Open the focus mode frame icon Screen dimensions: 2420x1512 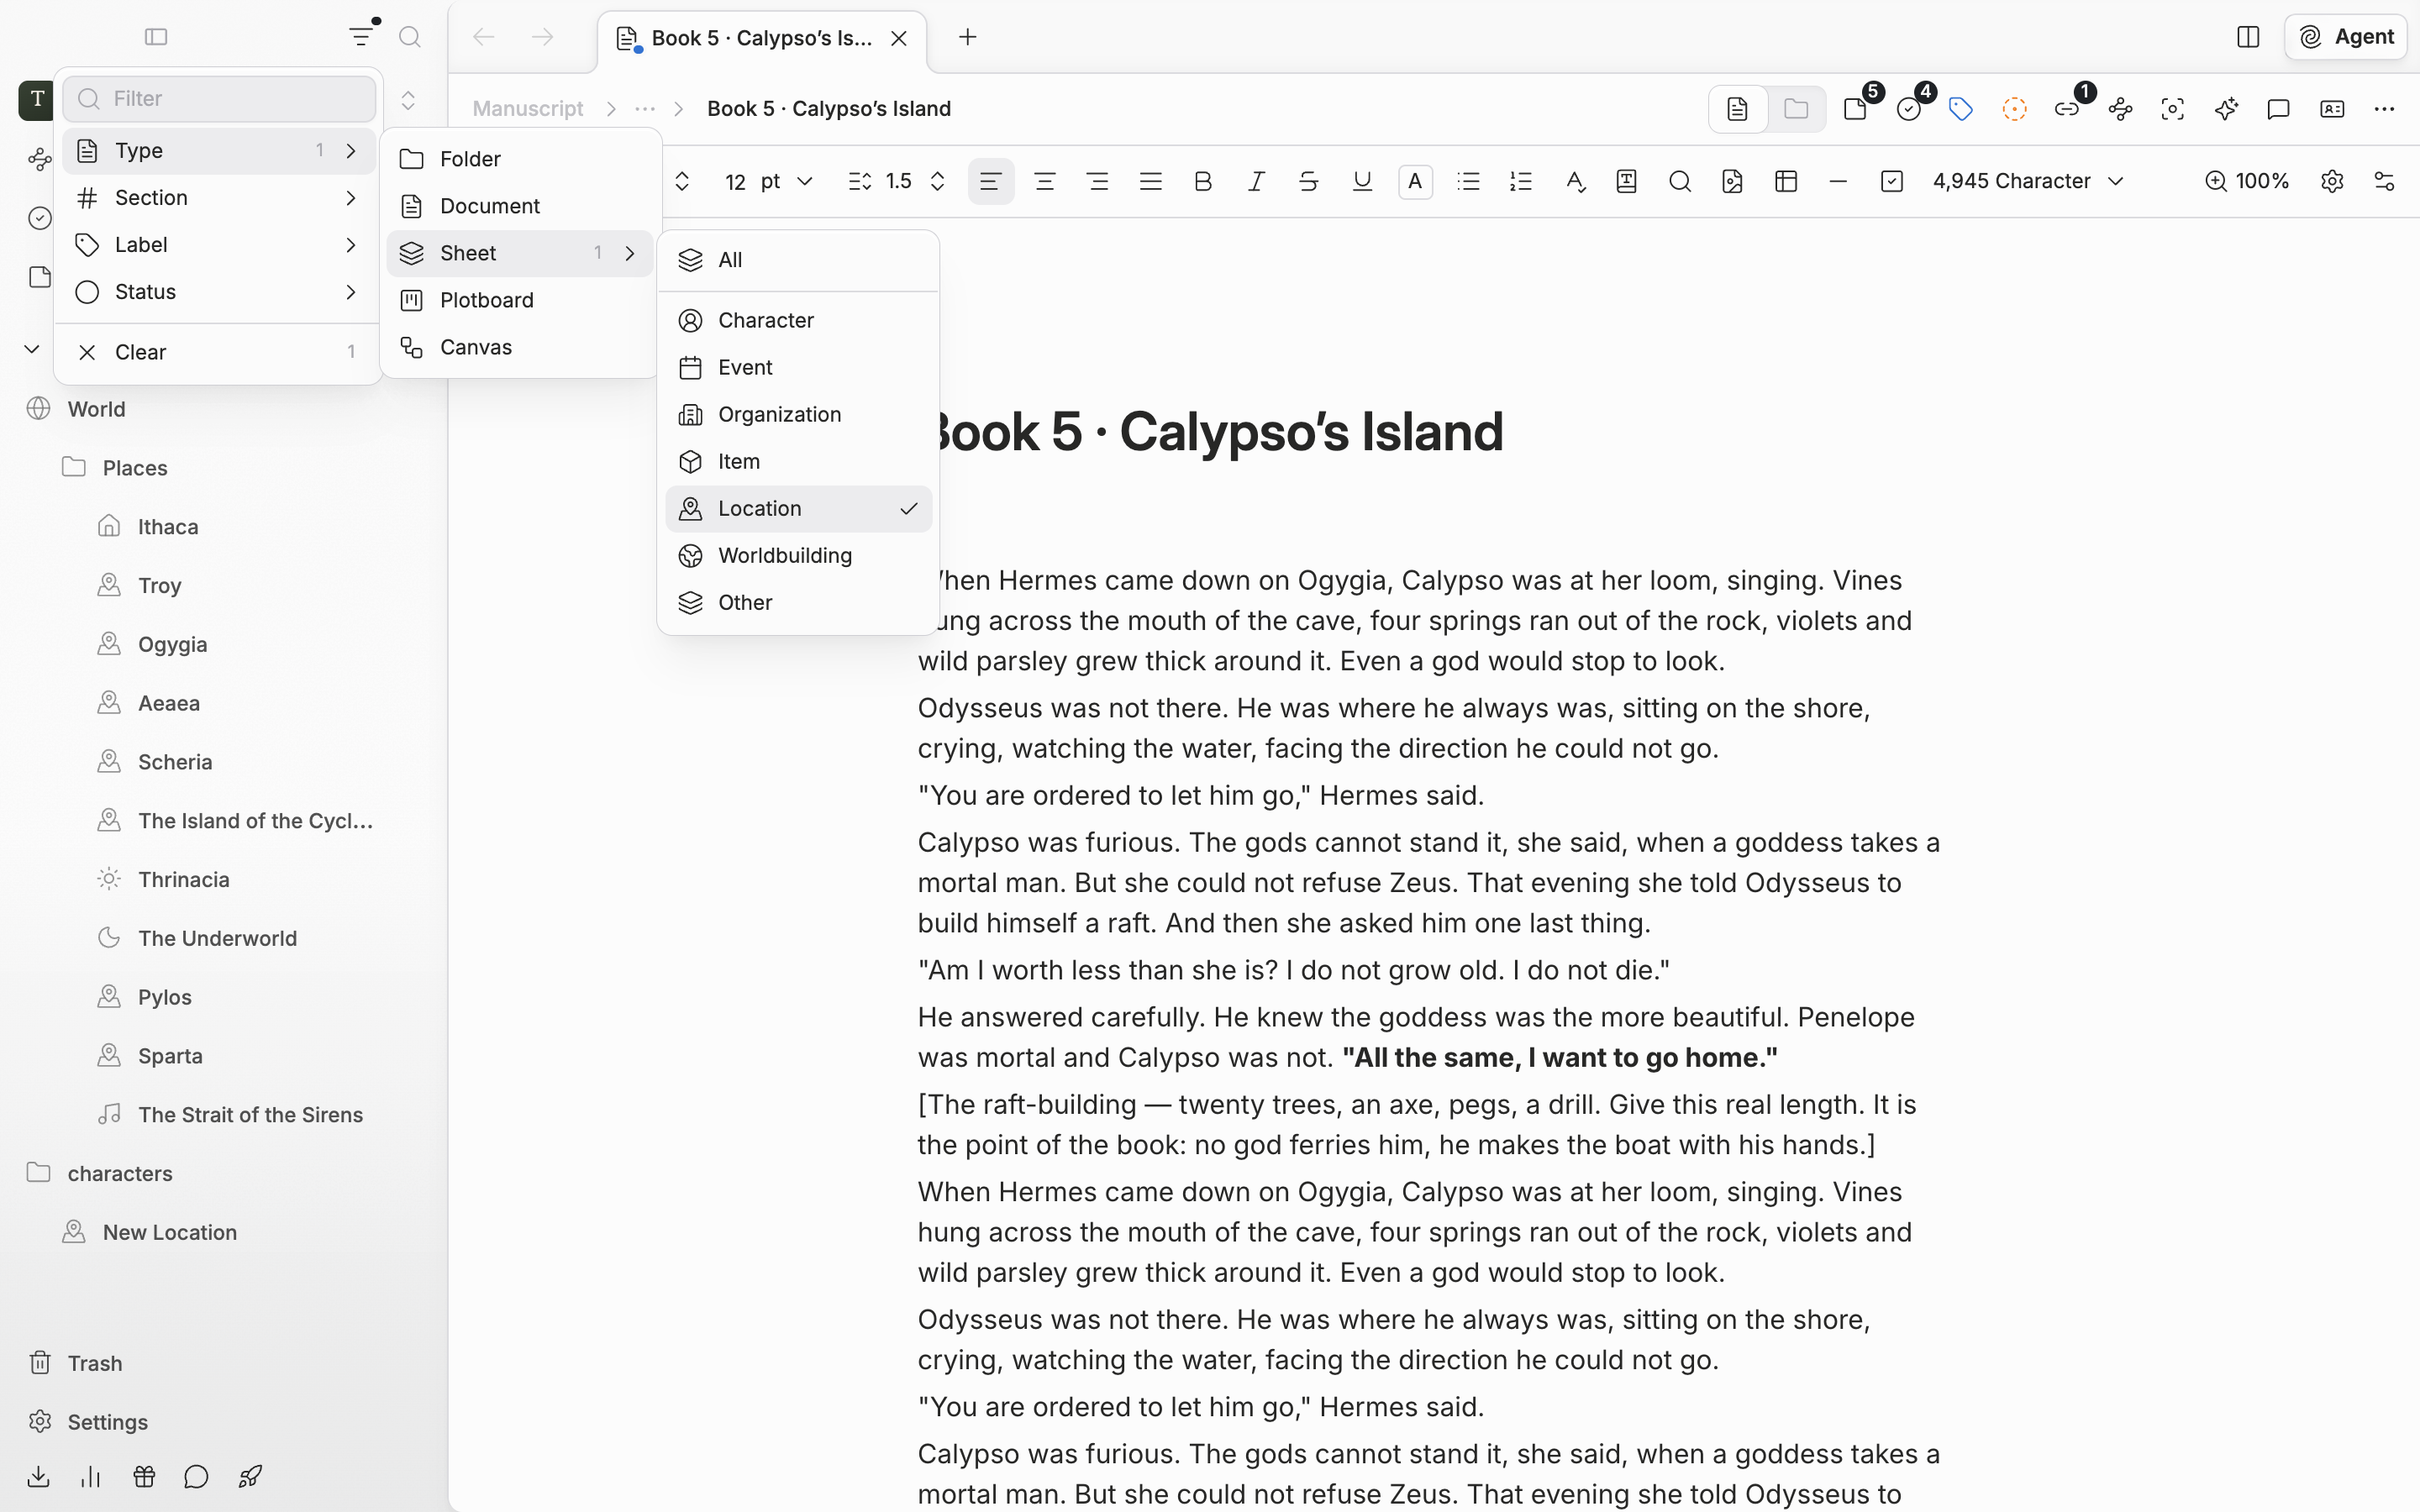coord(2172,109)
